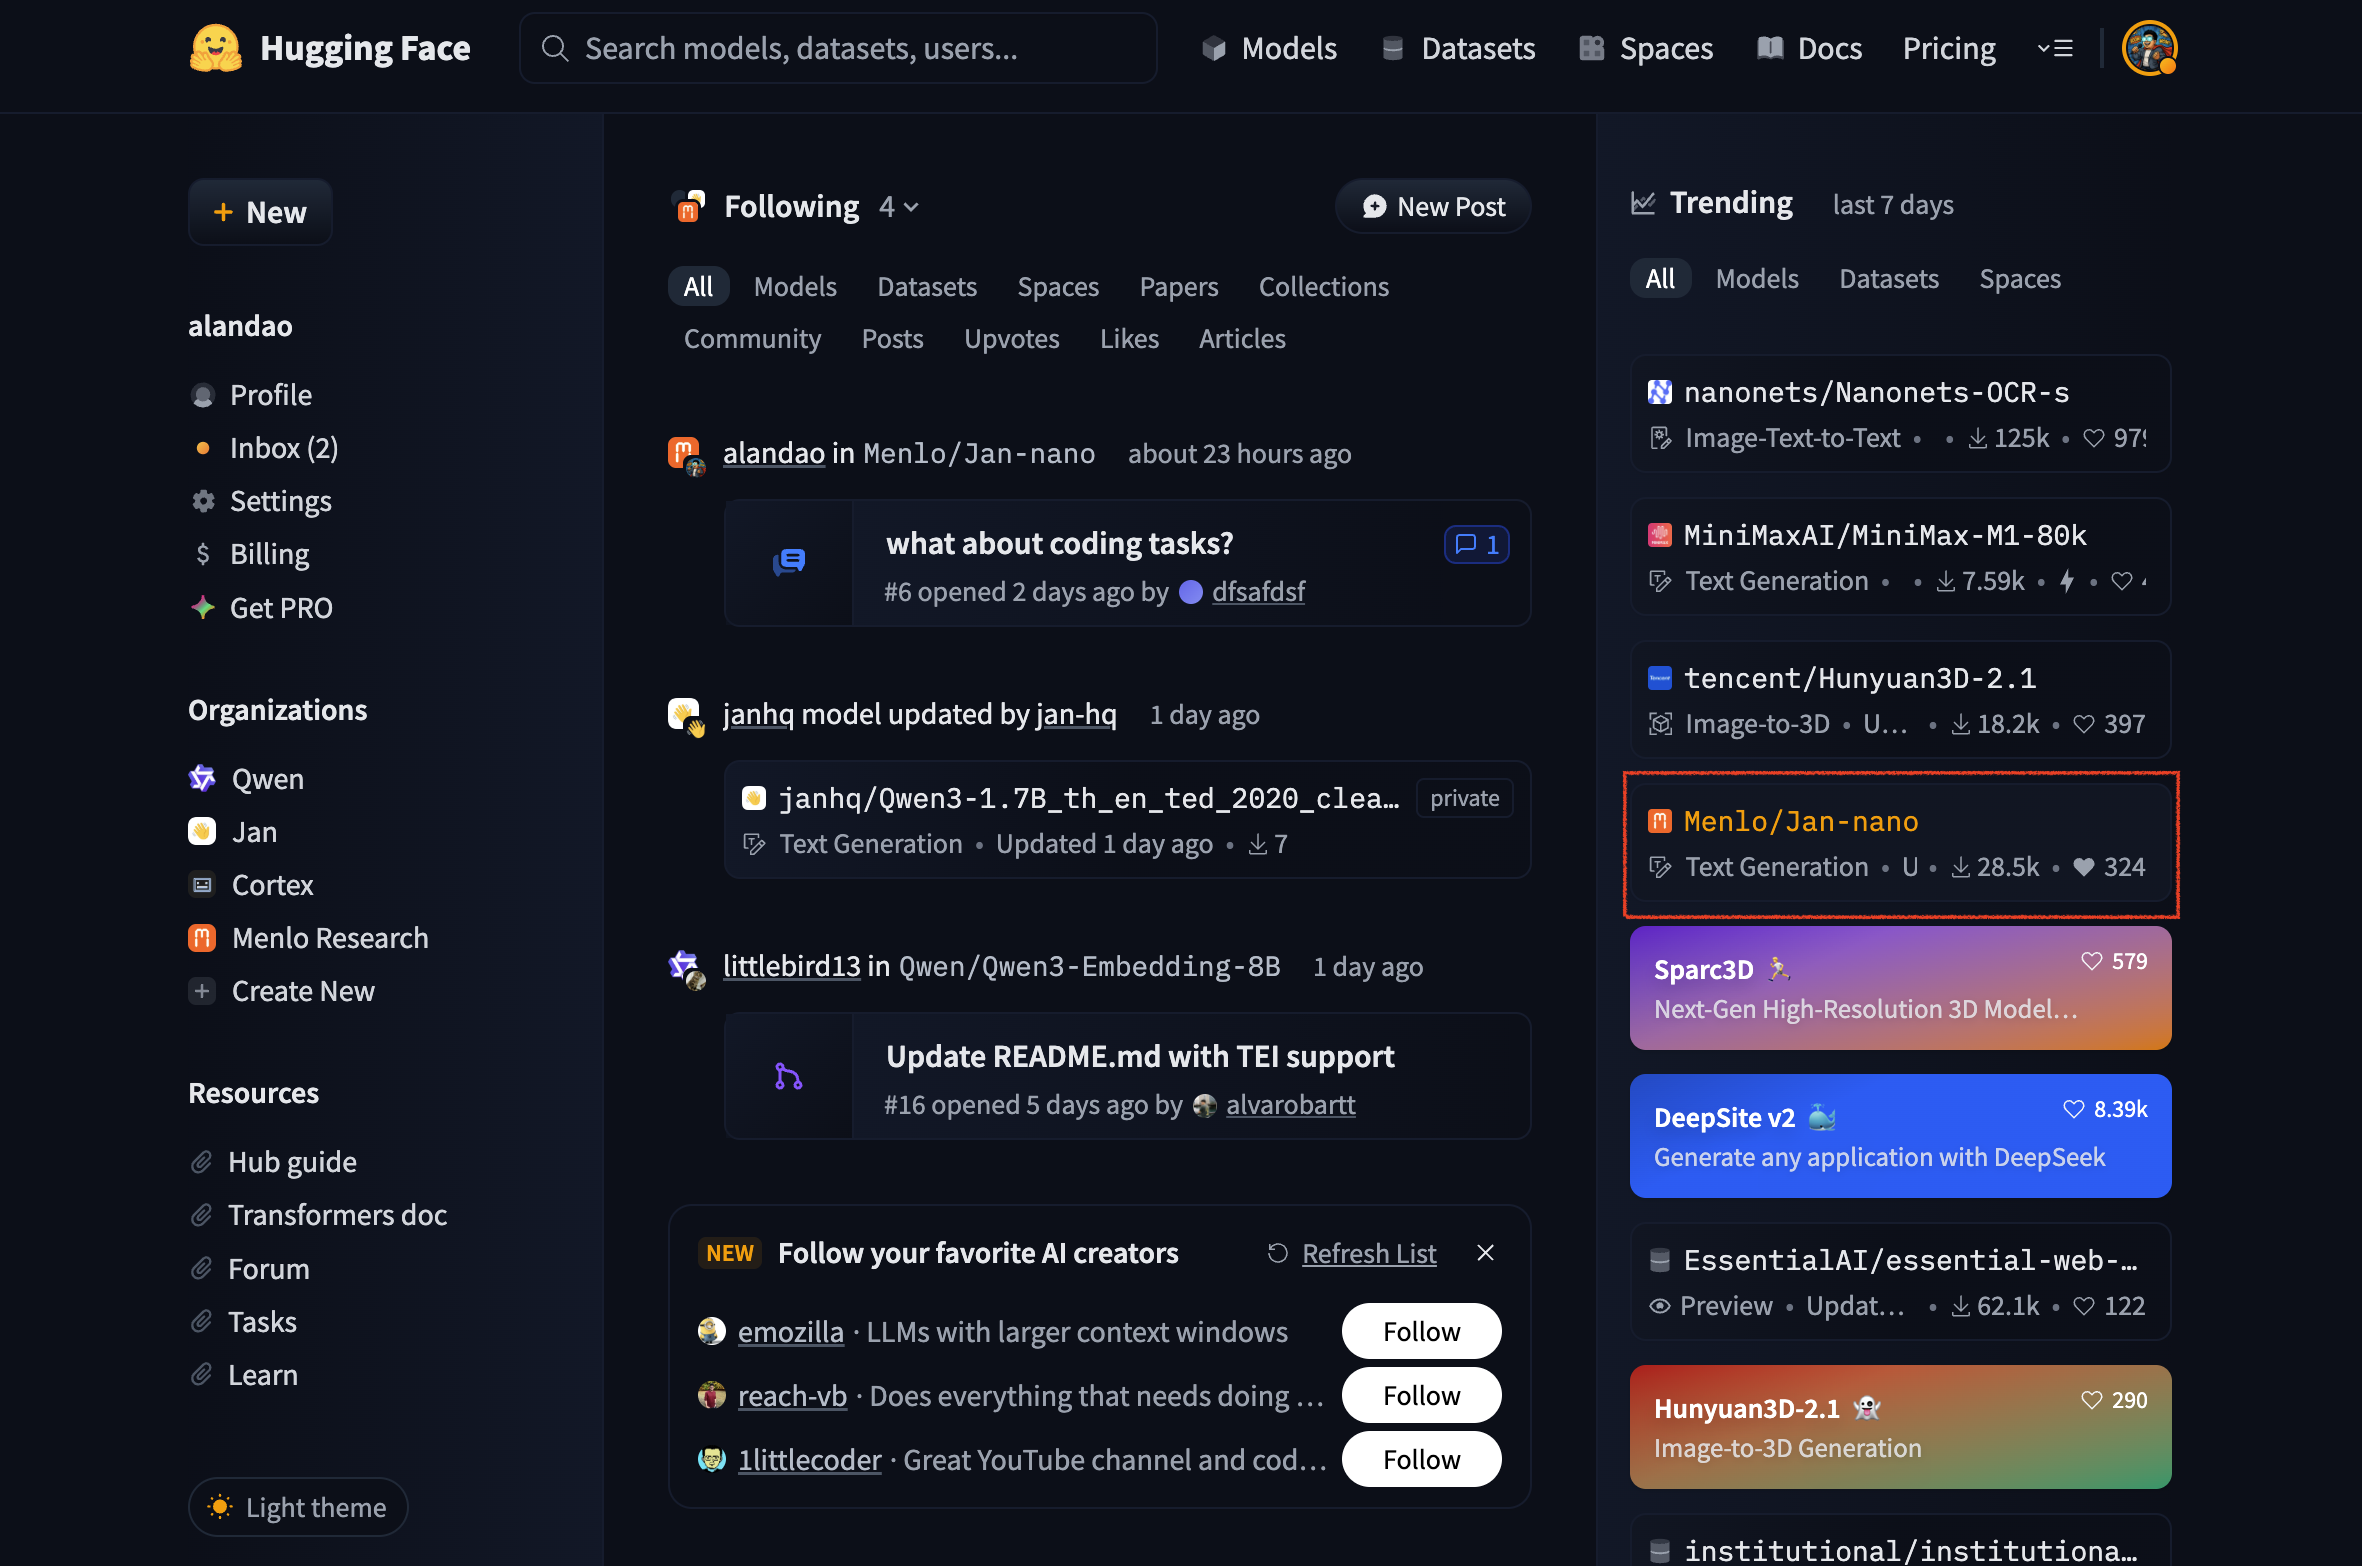Click the pull request icon on README update
The height and width of the screenshot is (1566, 2362).
click(x=788, y=1077)
